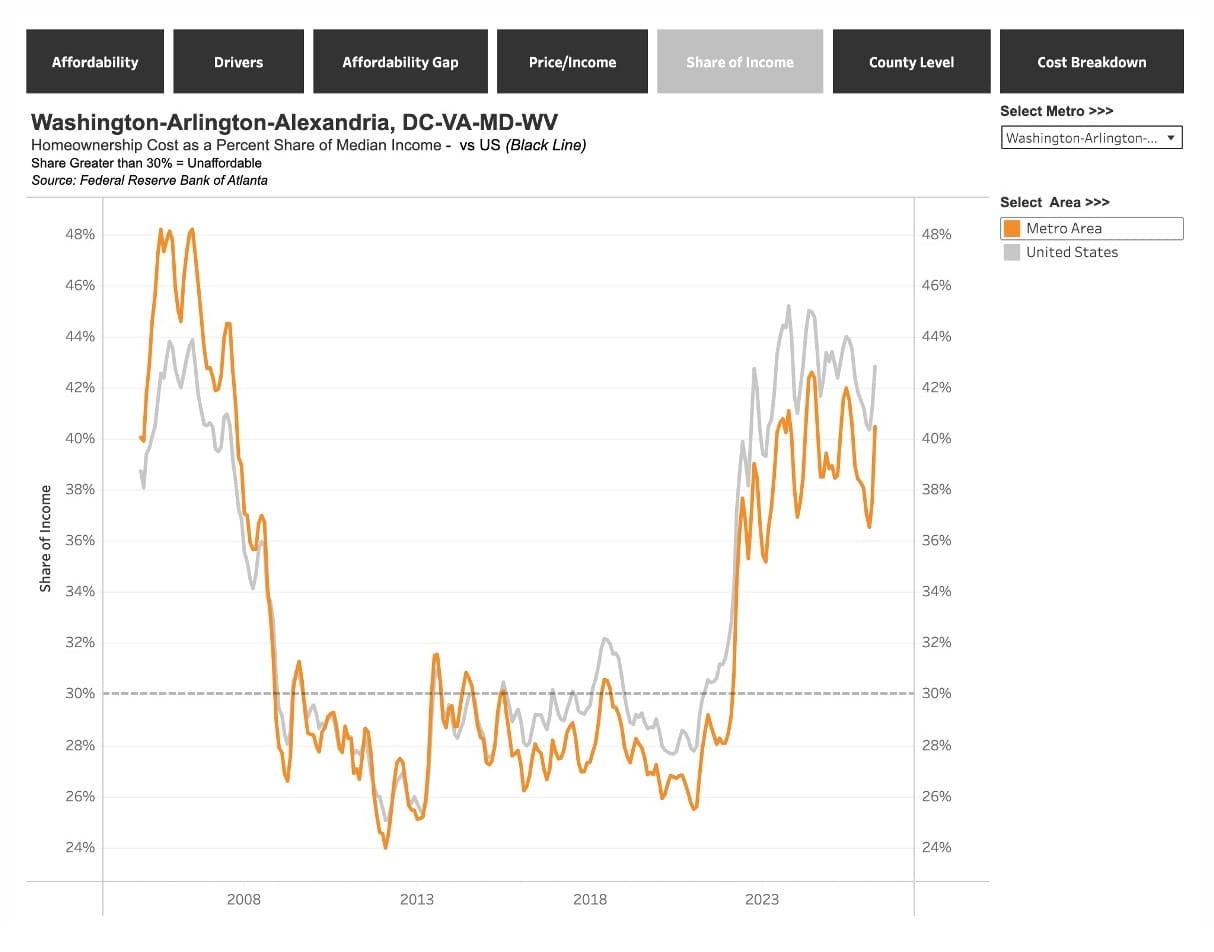Switch to the Drivers tab

tap(238, 61)
